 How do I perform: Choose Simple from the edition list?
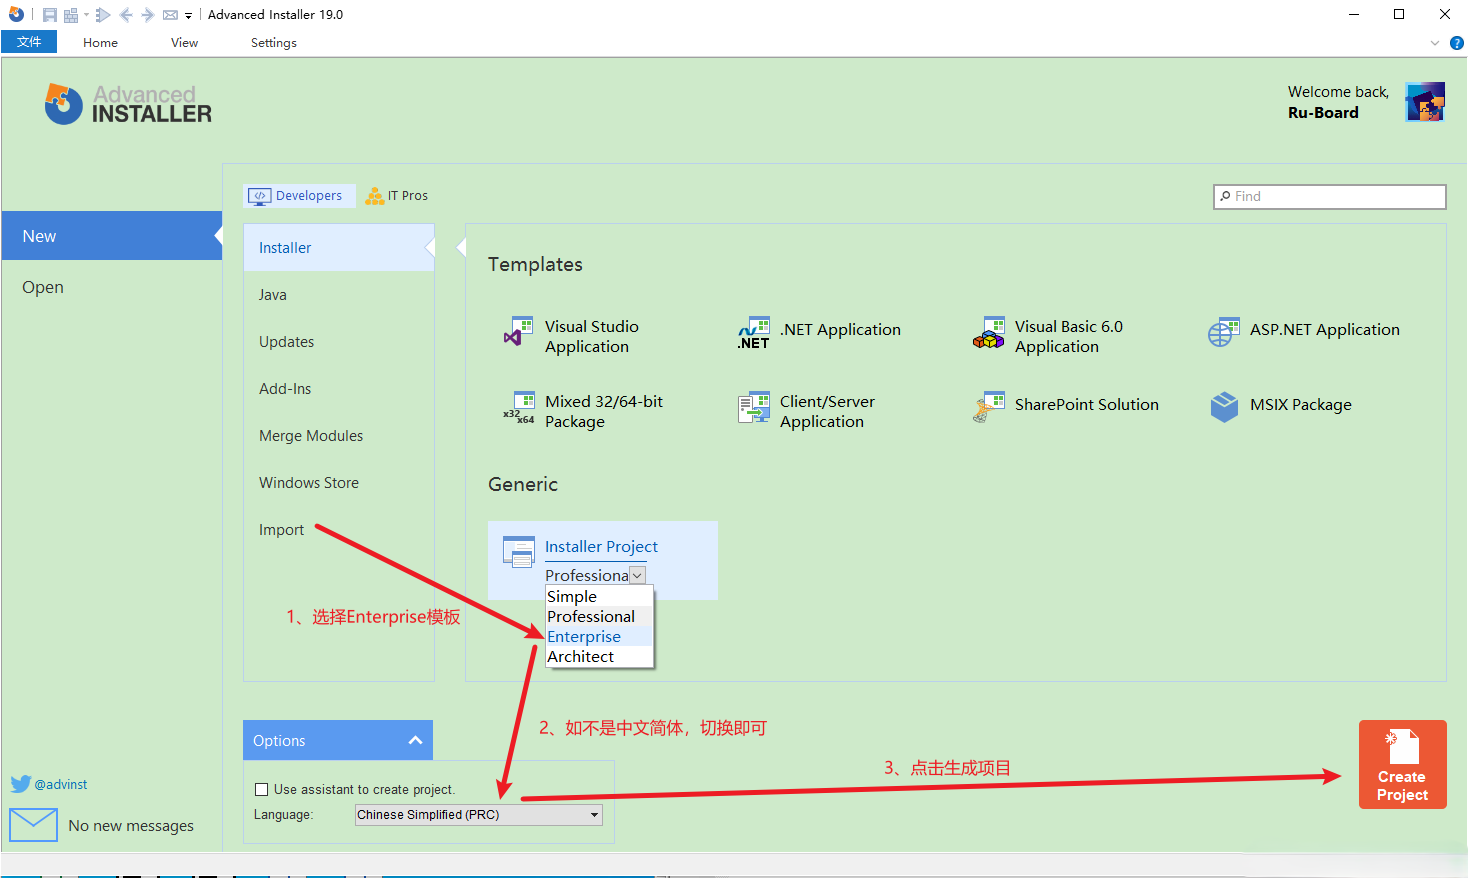pos(599,597)
